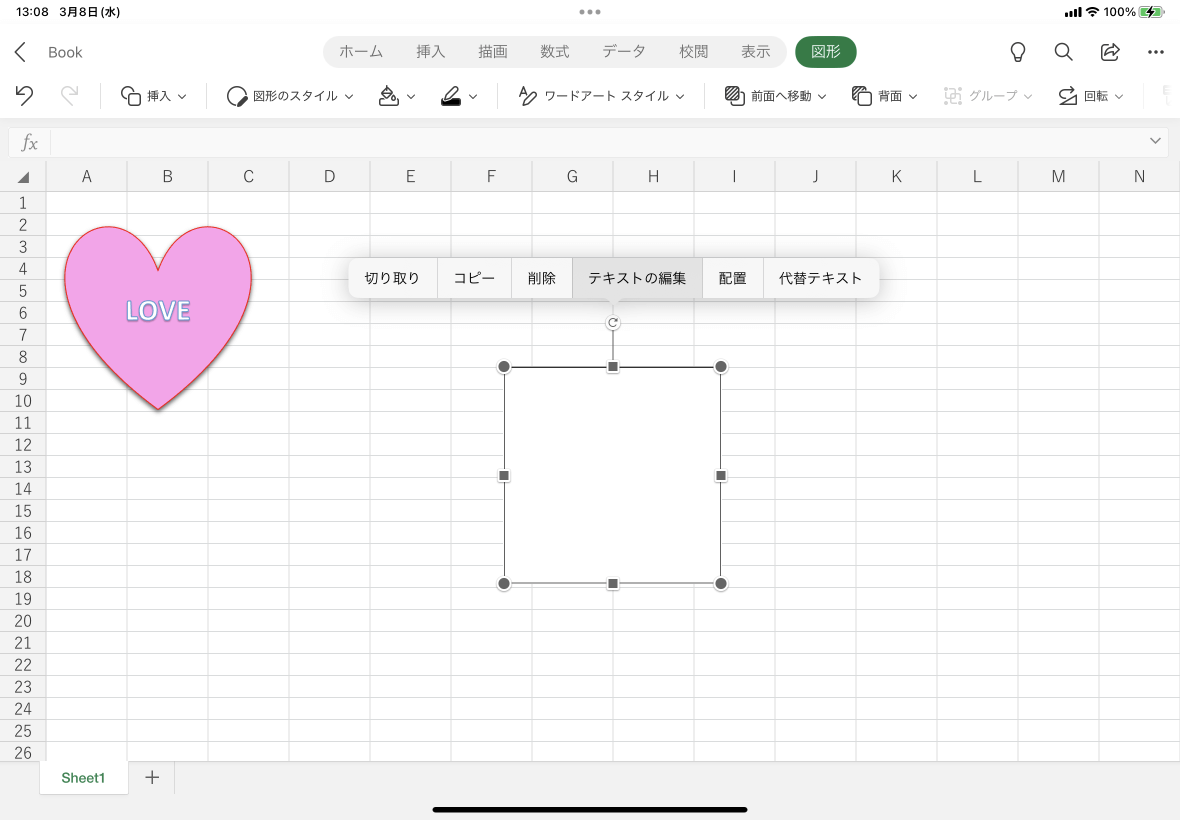Expand the ワードアート スタイル chevron
Image resolution: width=1180 pixels, height=820 pixels.
[680, 96]
